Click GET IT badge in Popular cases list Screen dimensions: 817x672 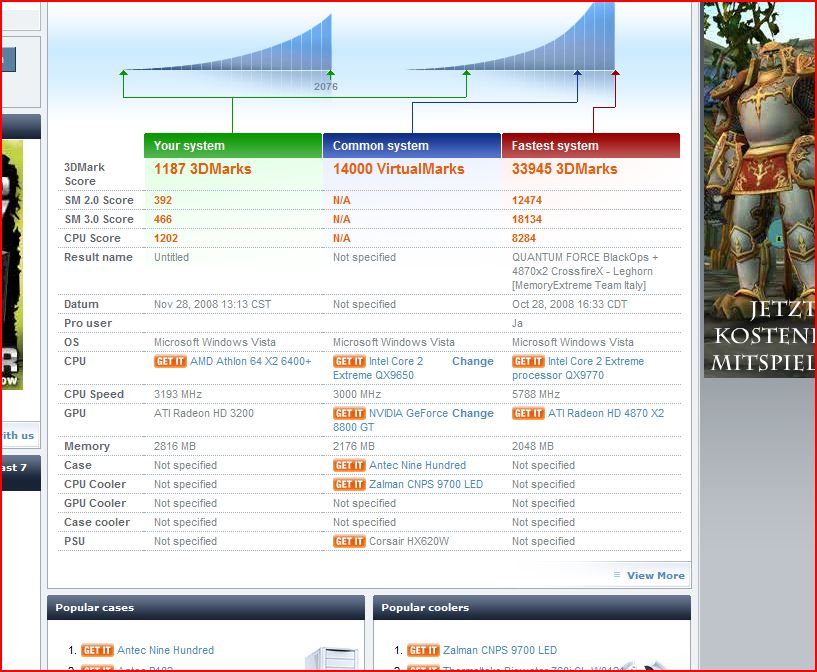click(97, 651)
